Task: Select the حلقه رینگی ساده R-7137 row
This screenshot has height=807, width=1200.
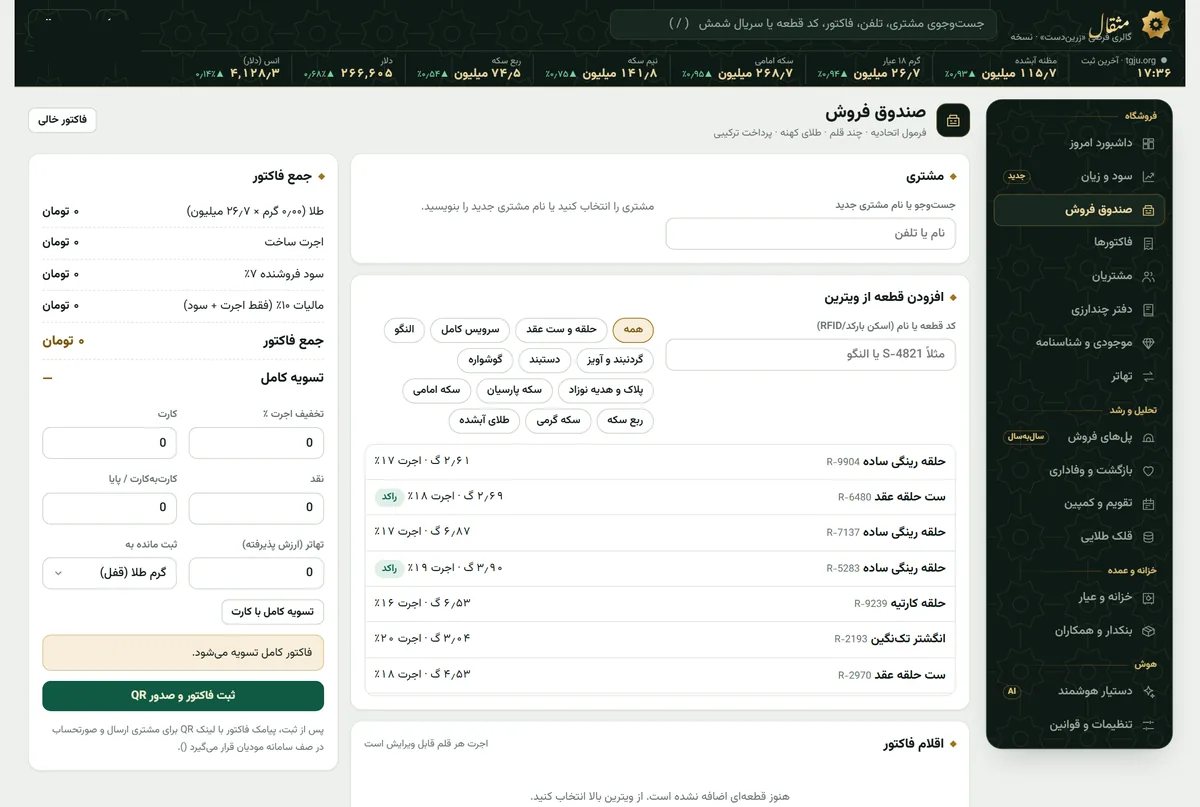Action: pyautogui.click(x=660, y=533)
